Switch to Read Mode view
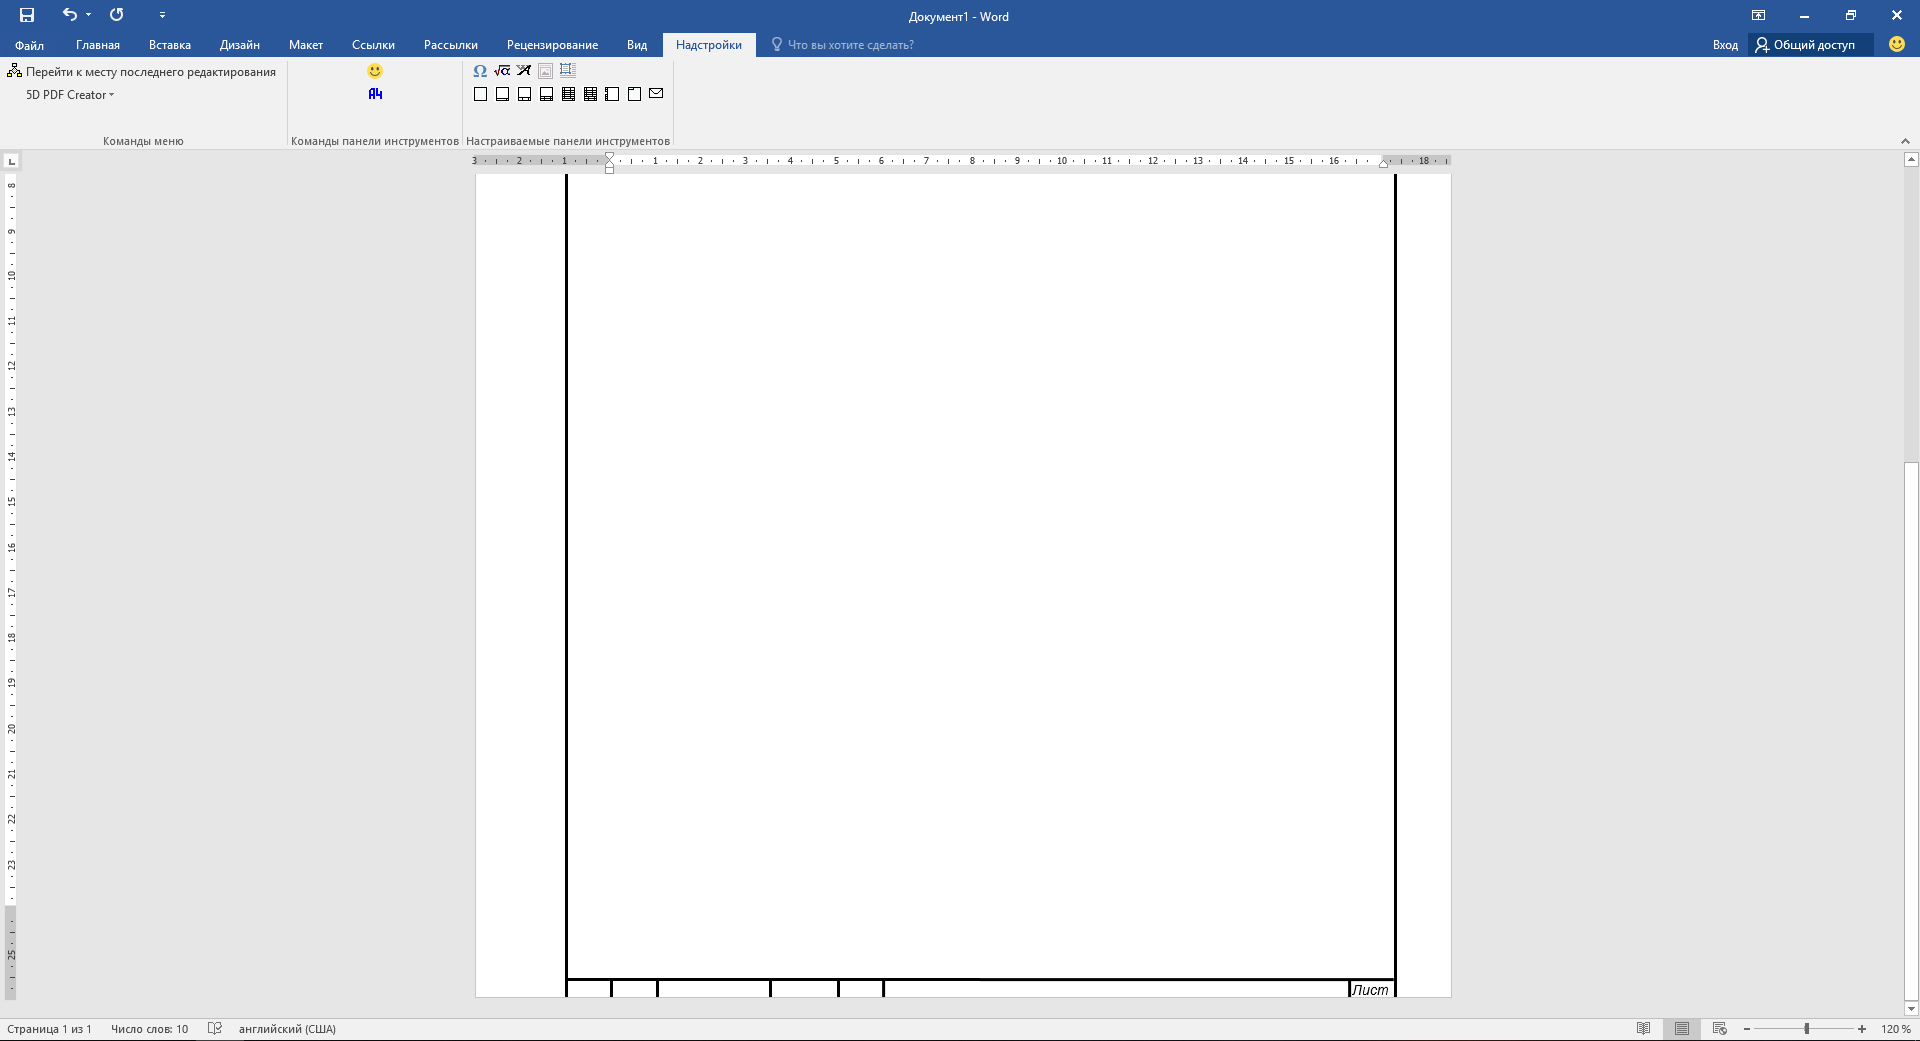The height and width of the screenshot is (1041, 1920). (1643, 1029)
